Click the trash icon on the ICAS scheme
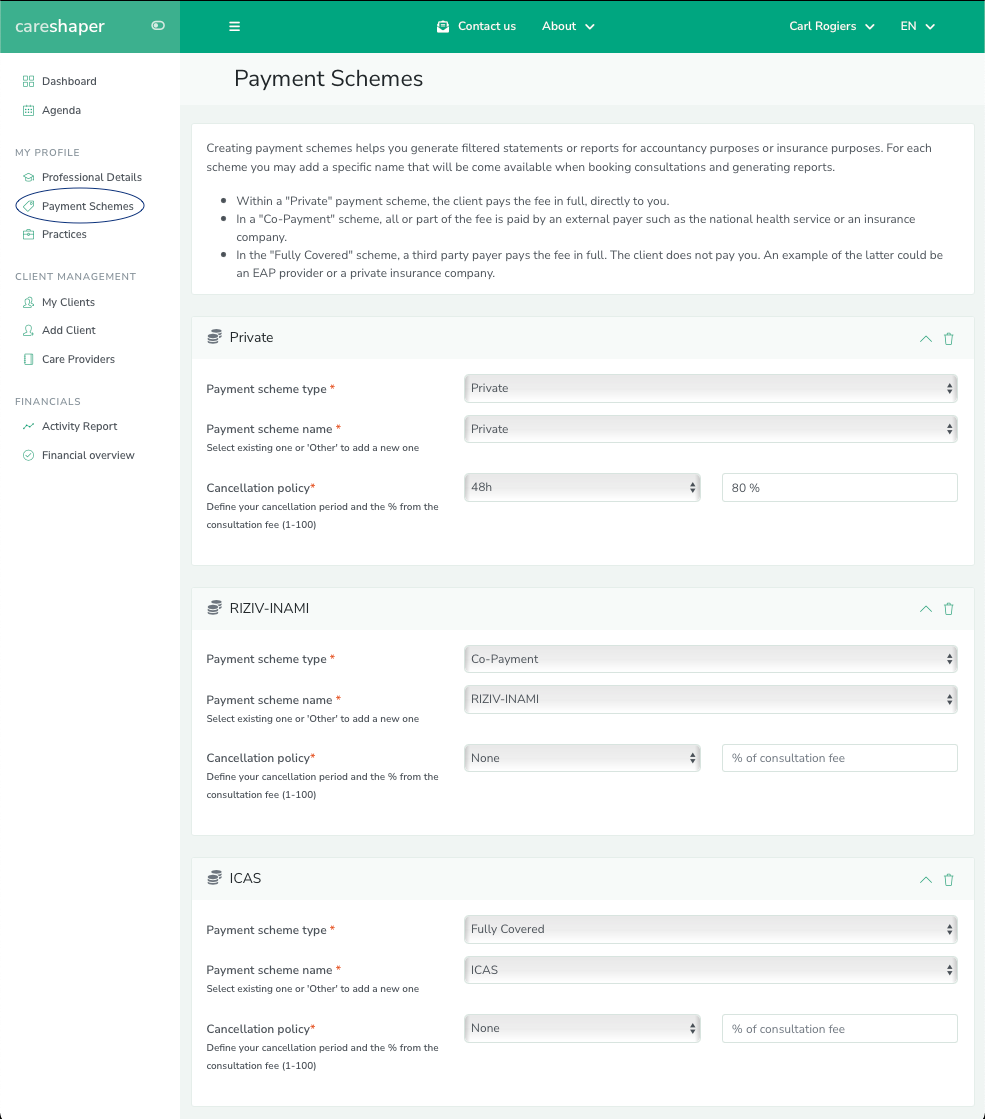The width and height of the screenshot is (985, 1119). pyautogui.click(x=948, y=879)
